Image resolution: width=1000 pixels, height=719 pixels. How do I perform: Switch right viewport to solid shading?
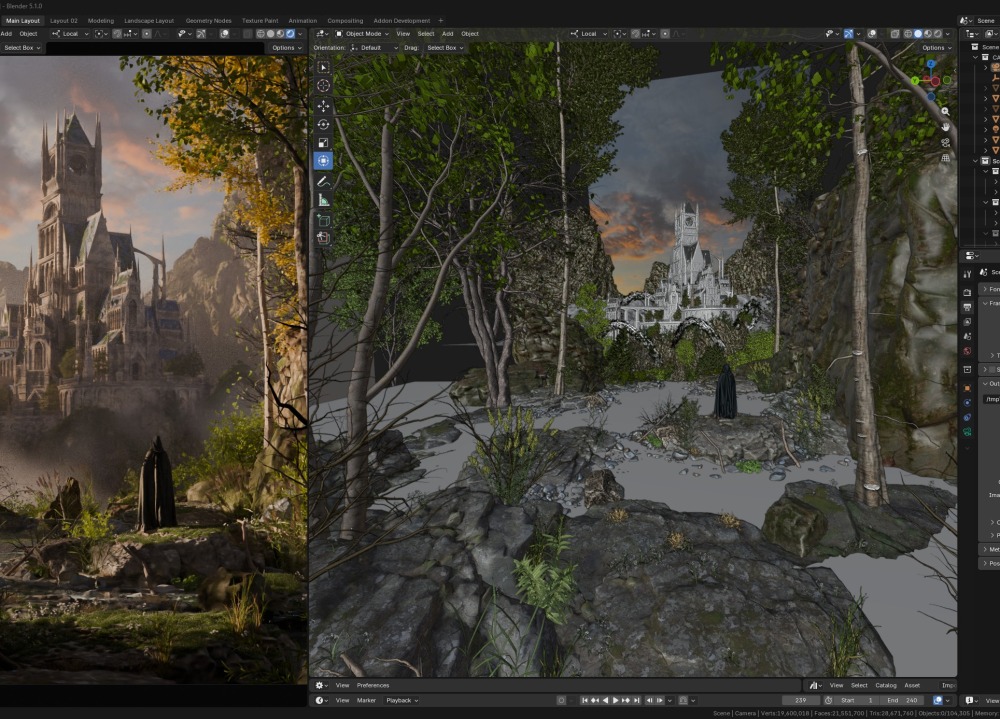918,34
